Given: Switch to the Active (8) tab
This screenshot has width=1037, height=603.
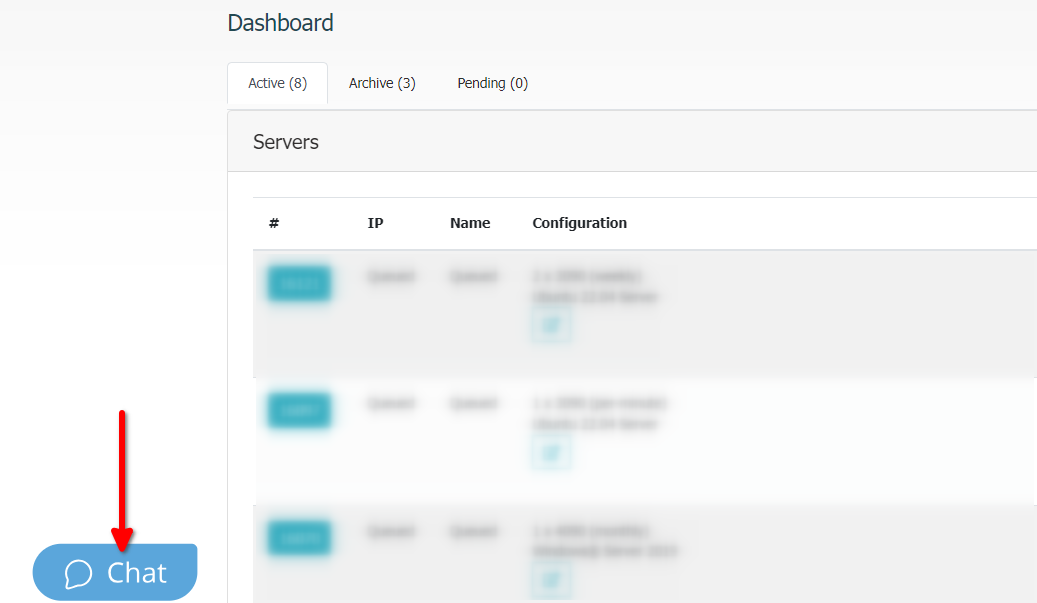Looking at the screenshot, I should tap(278, 83).
